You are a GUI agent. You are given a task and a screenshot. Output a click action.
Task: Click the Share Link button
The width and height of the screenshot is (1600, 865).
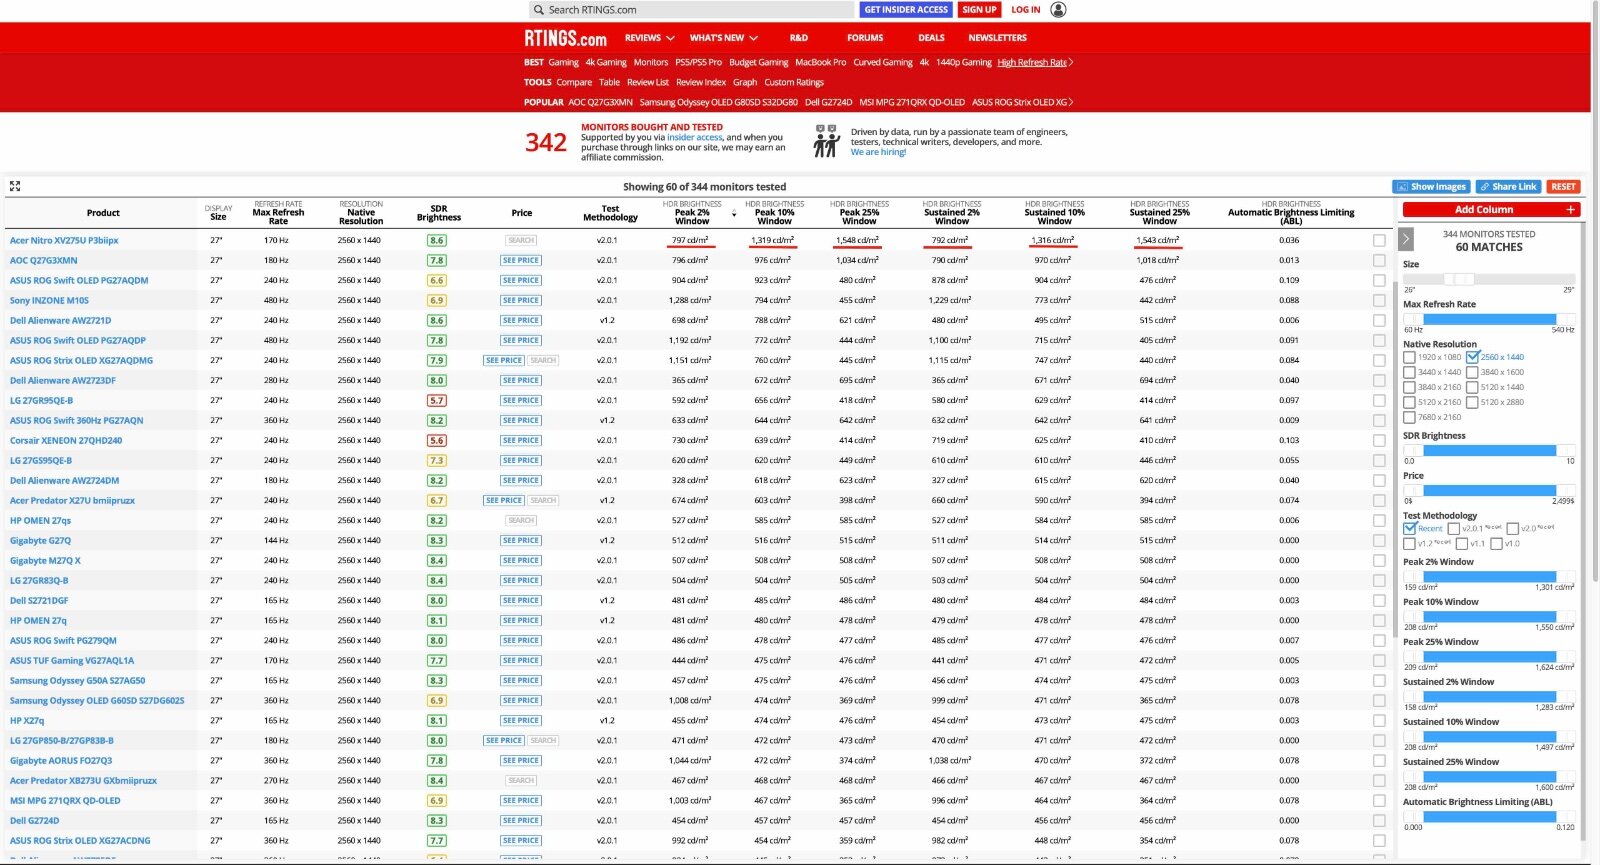click(1508, 187)
